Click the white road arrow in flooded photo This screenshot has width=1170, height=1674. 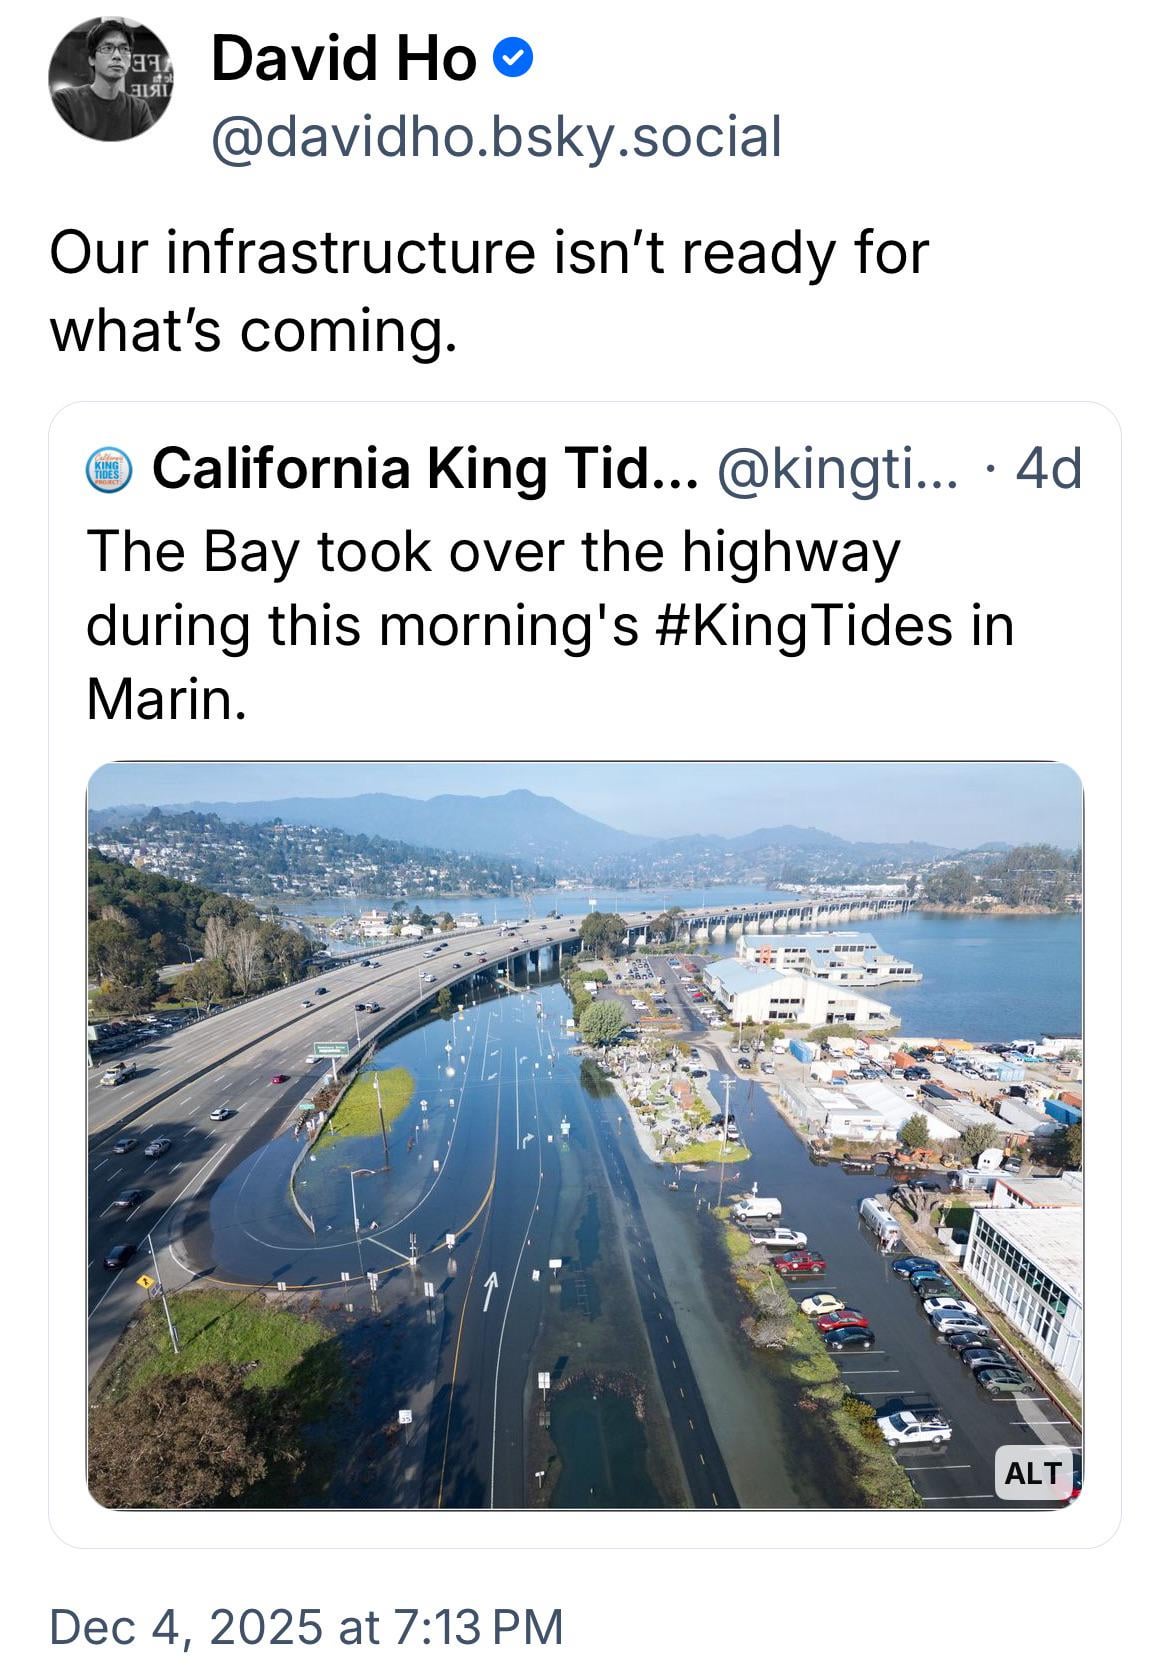point(490,1290)
